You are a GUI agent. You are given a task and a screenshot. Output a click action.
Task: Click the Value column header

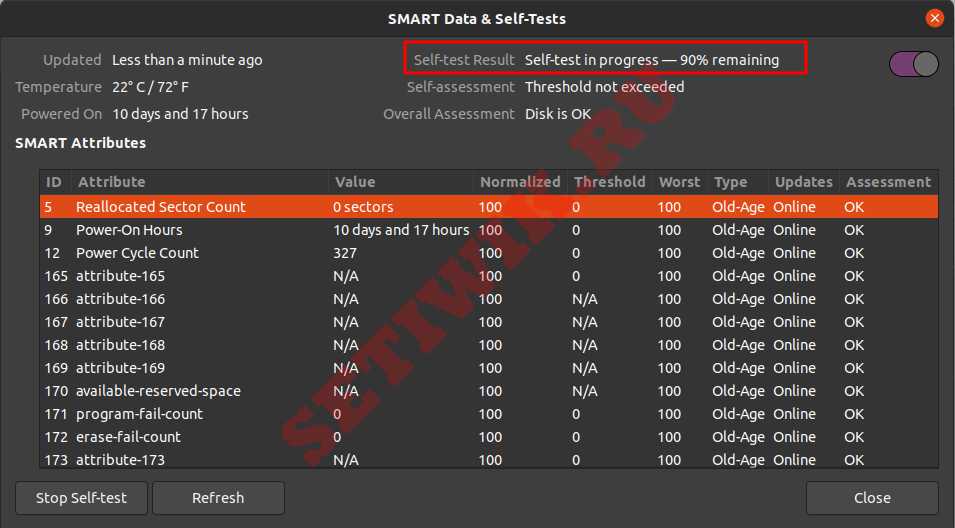(x=355, y=182)
